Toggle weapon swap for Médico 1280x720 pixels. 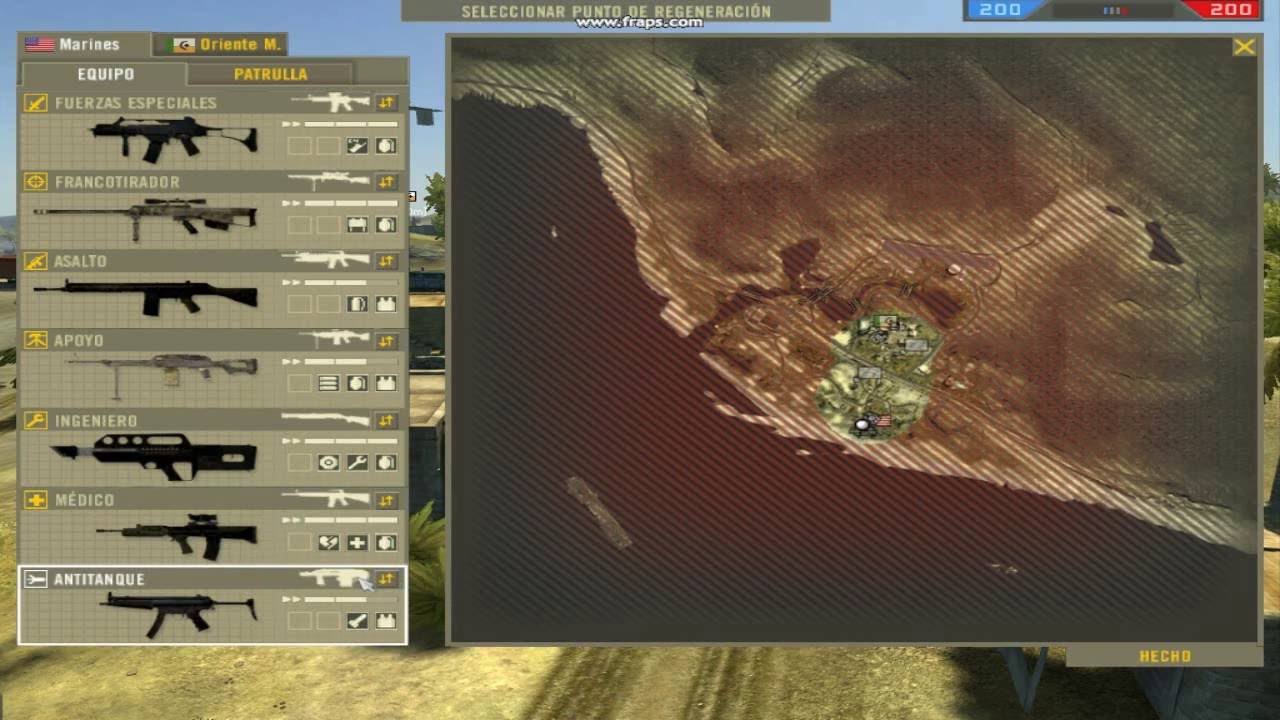pos(387,499)
